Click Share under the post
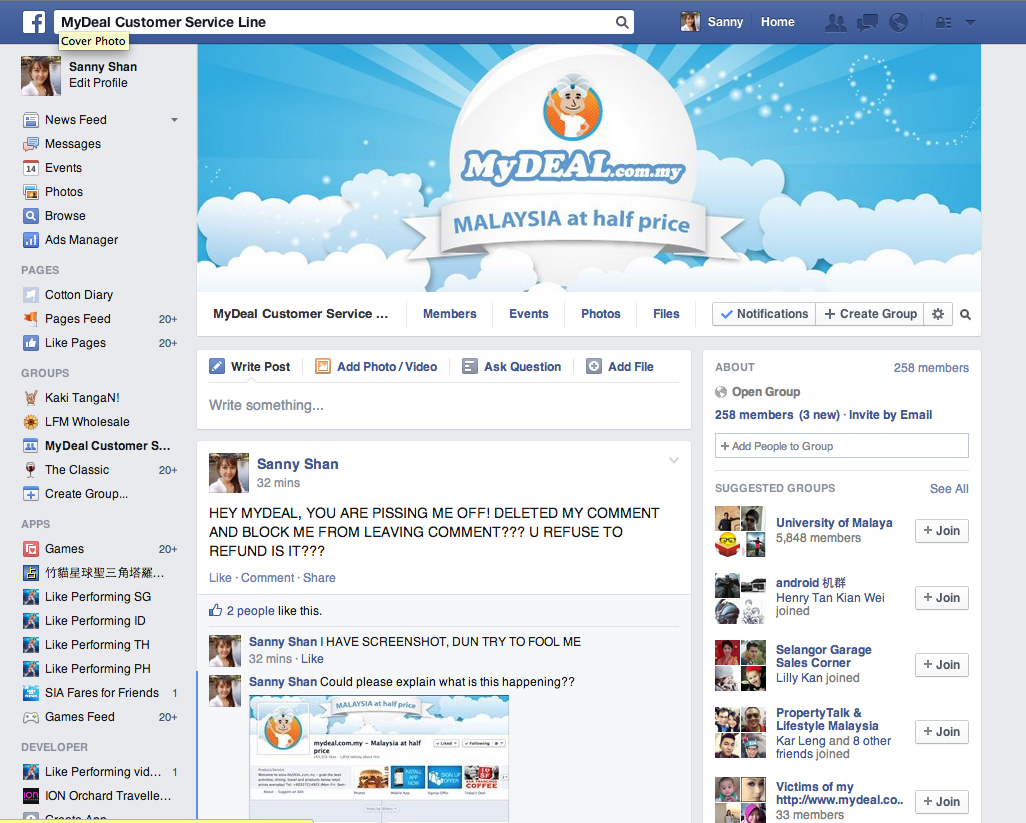 click(x=319, y=578)
